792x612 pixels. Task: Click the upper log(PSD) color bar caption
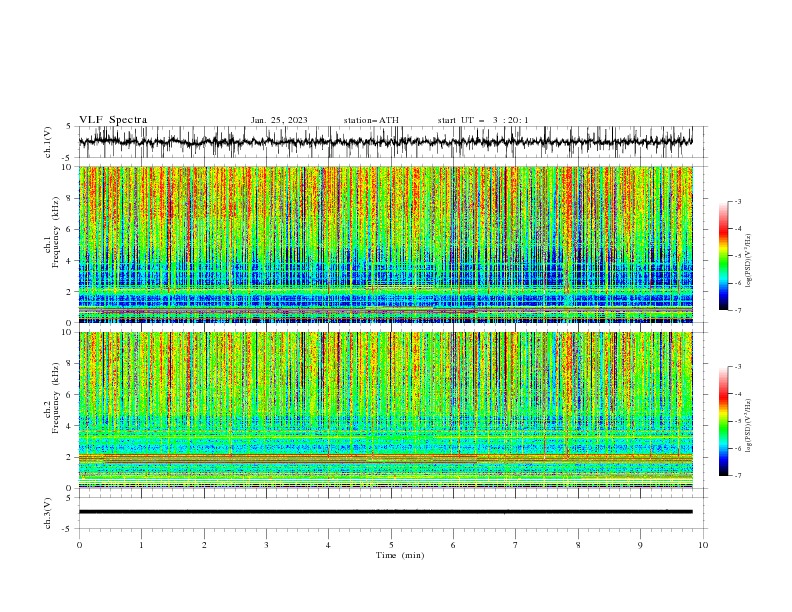[748, 261]
